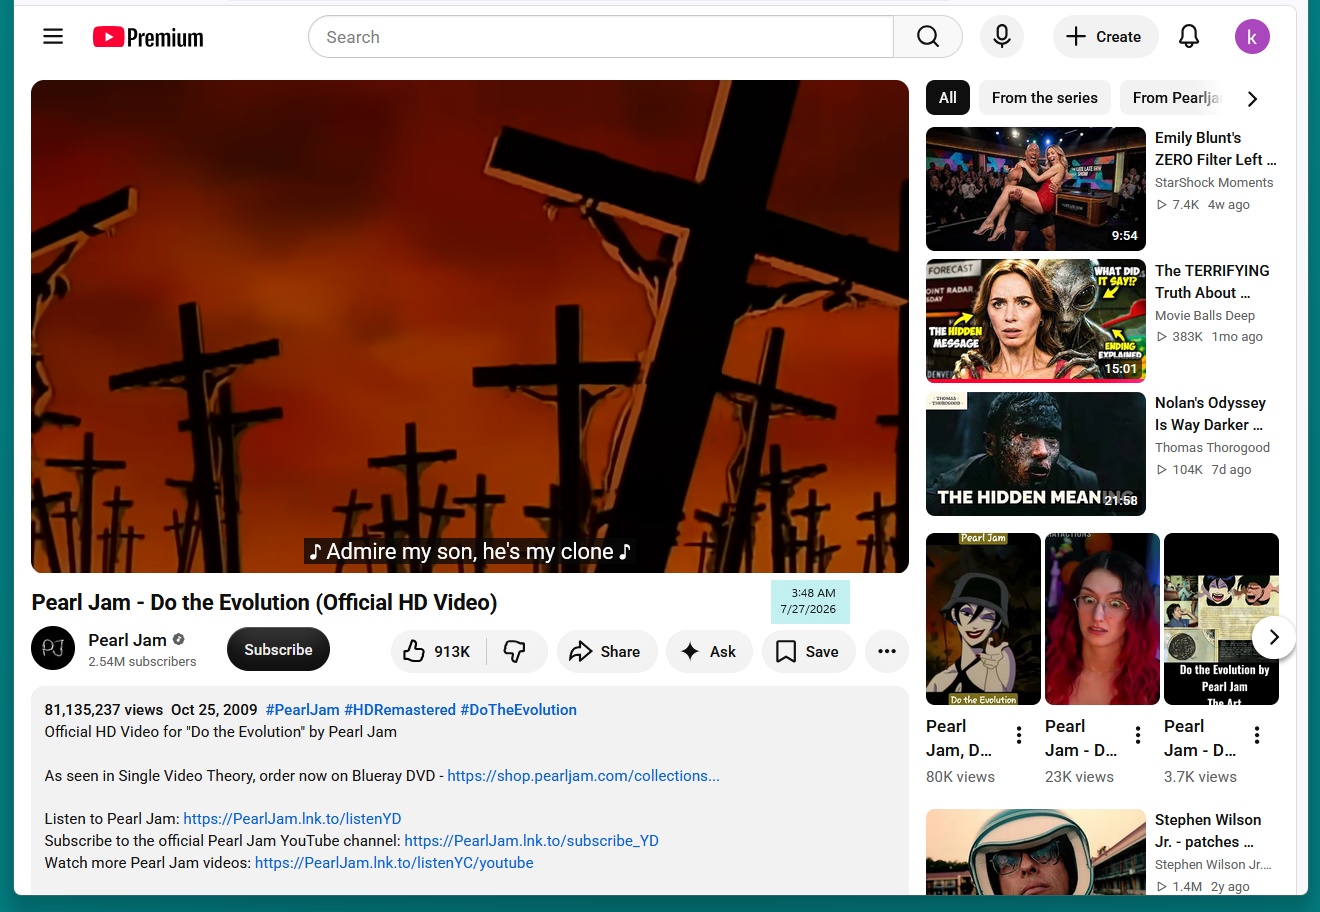Screen dimensions: 1320x912
Task: Click the magnifier search button
Action: pos(928,37)
